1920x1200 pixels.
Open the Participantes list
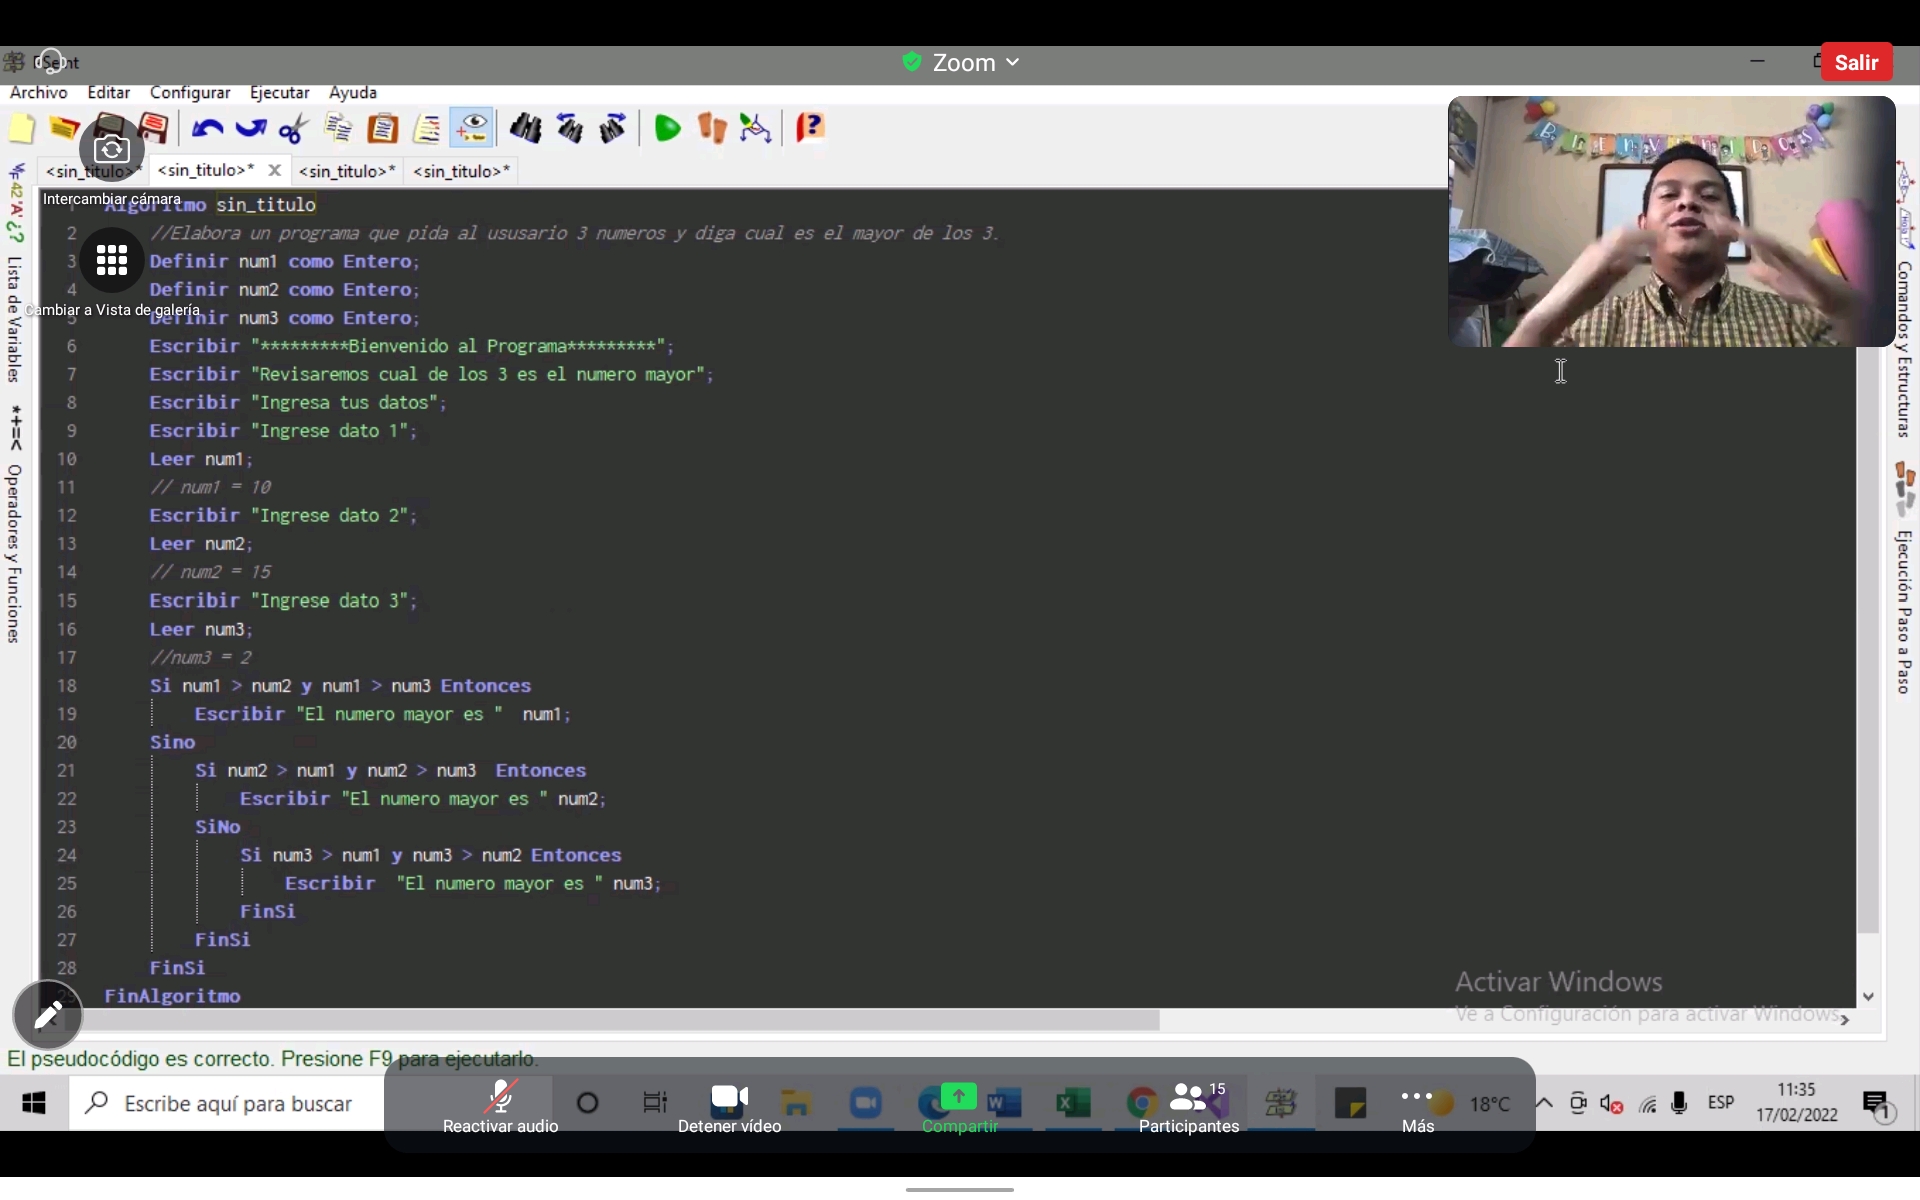tap(1189, 1107)
